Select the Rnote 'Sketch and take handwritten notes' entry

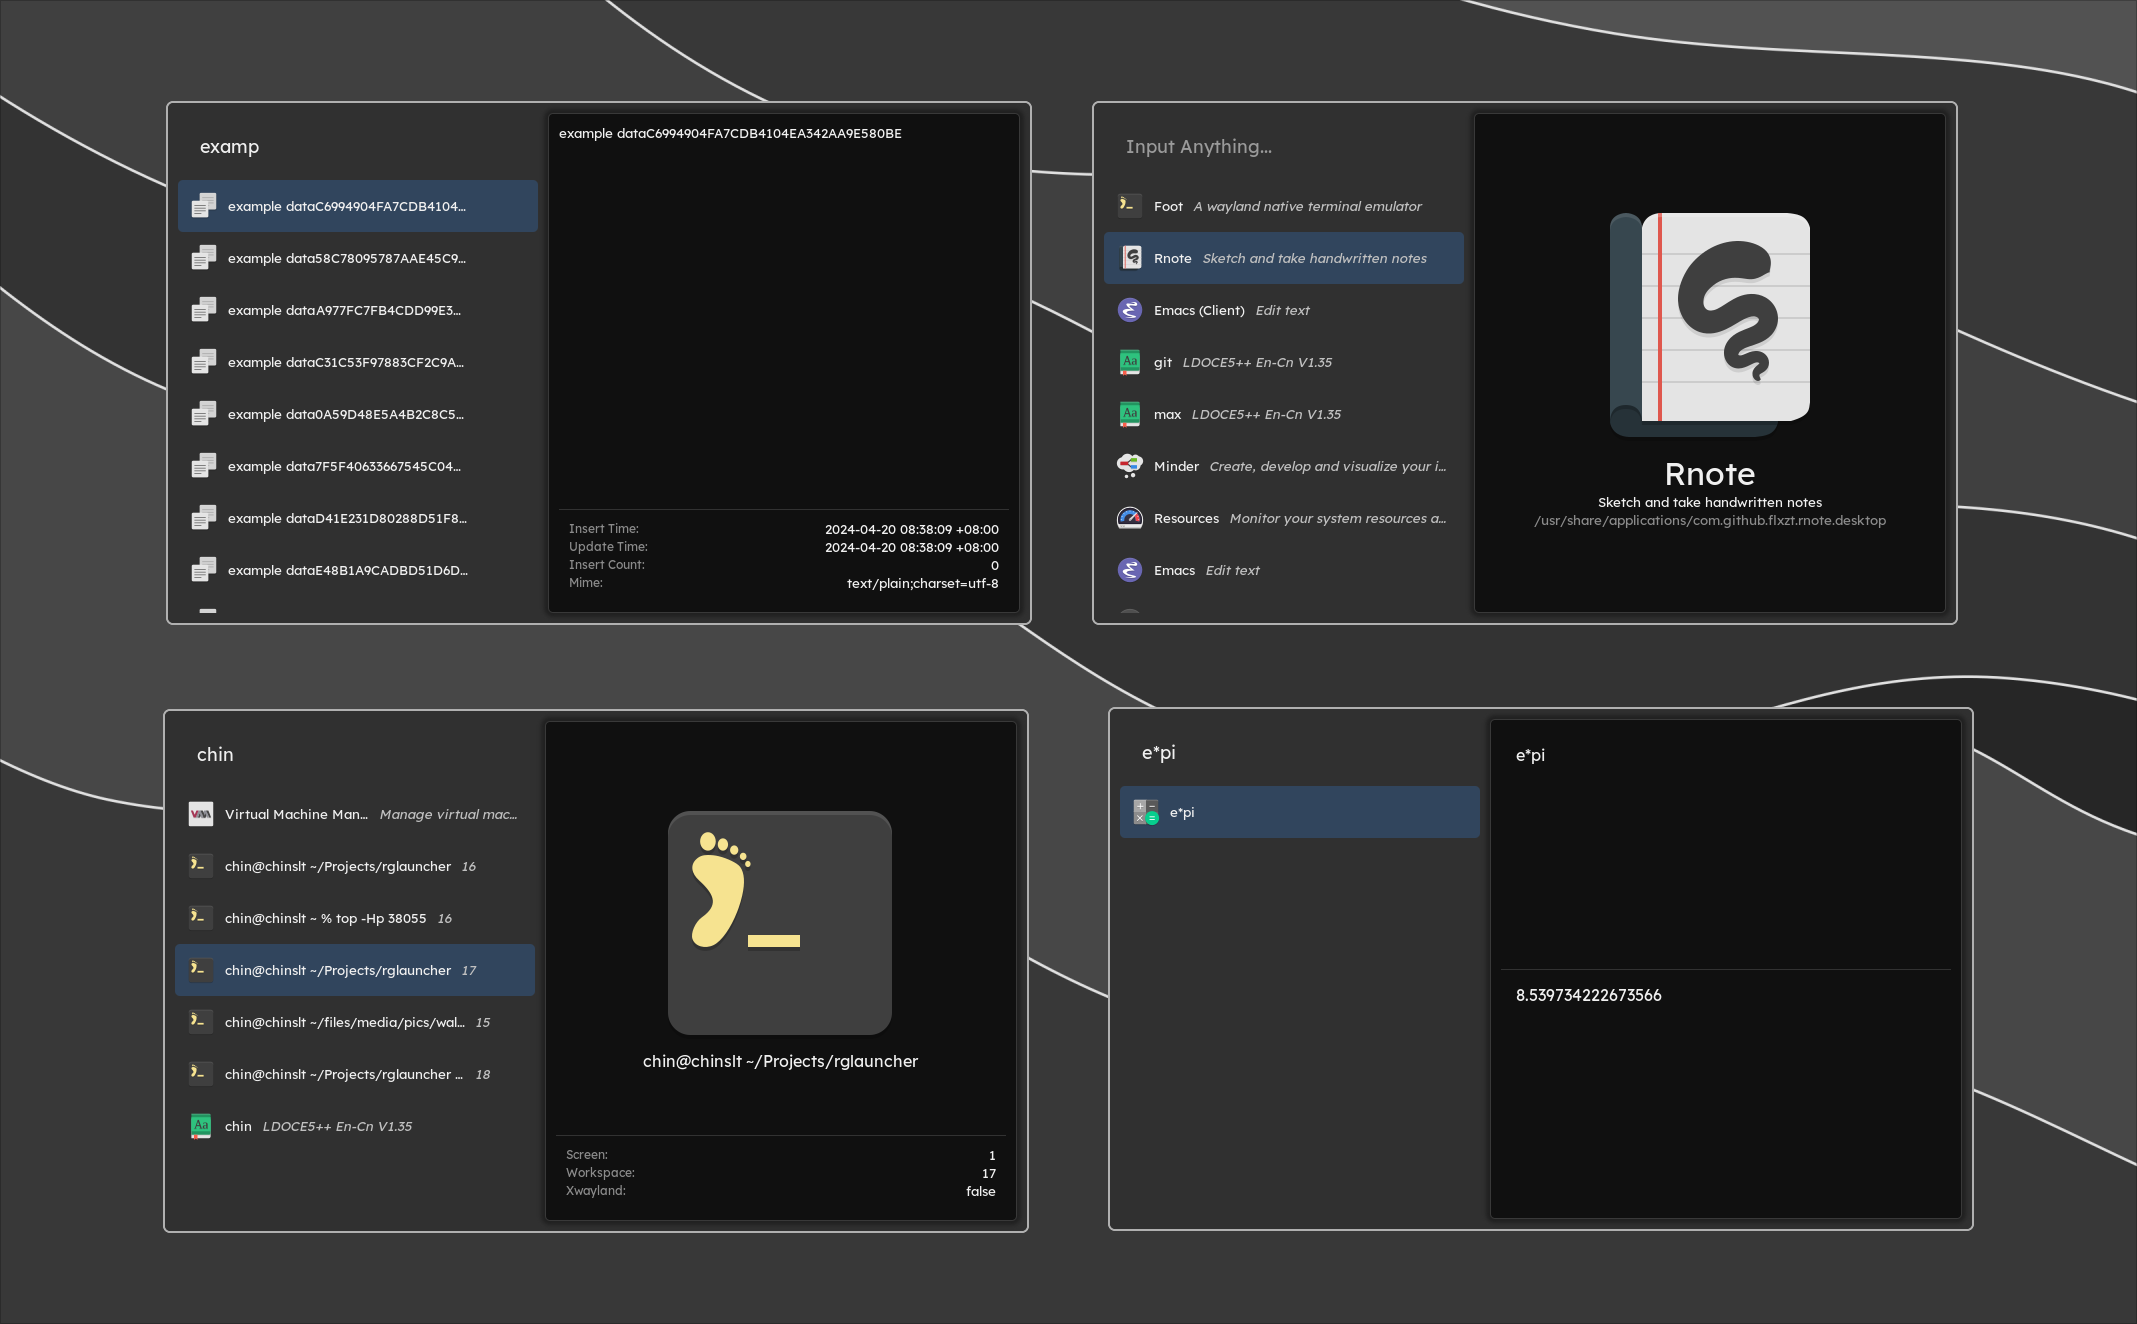(x=1284, y=258)
